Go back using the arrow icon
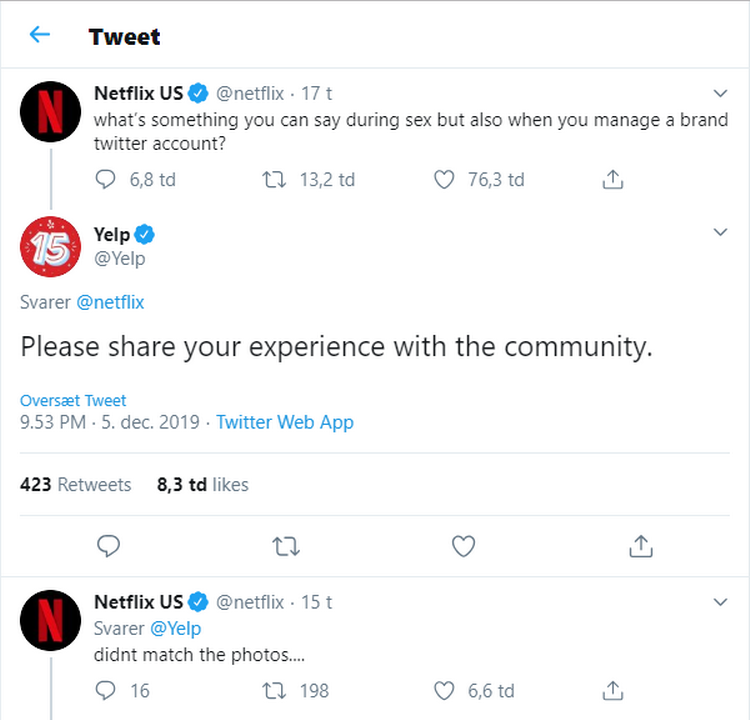The image size is (750, 720). [40, 36]
